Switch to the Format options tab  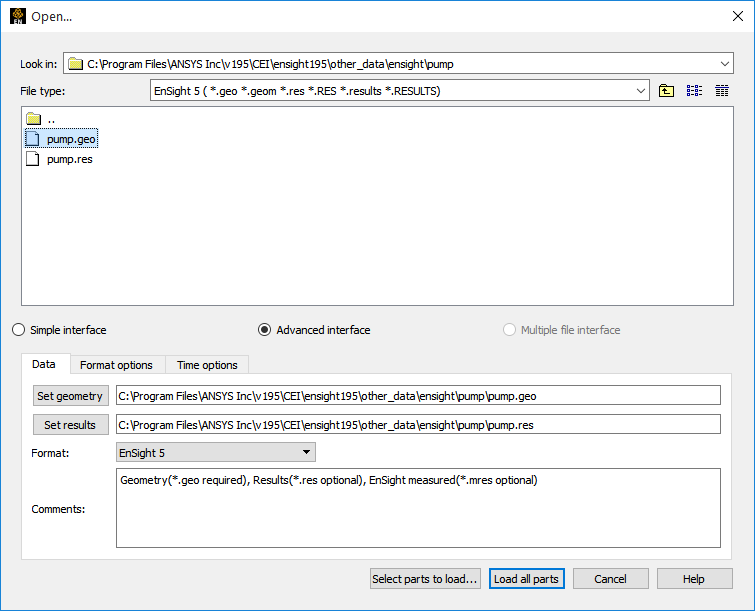click(x=116, y=365)
